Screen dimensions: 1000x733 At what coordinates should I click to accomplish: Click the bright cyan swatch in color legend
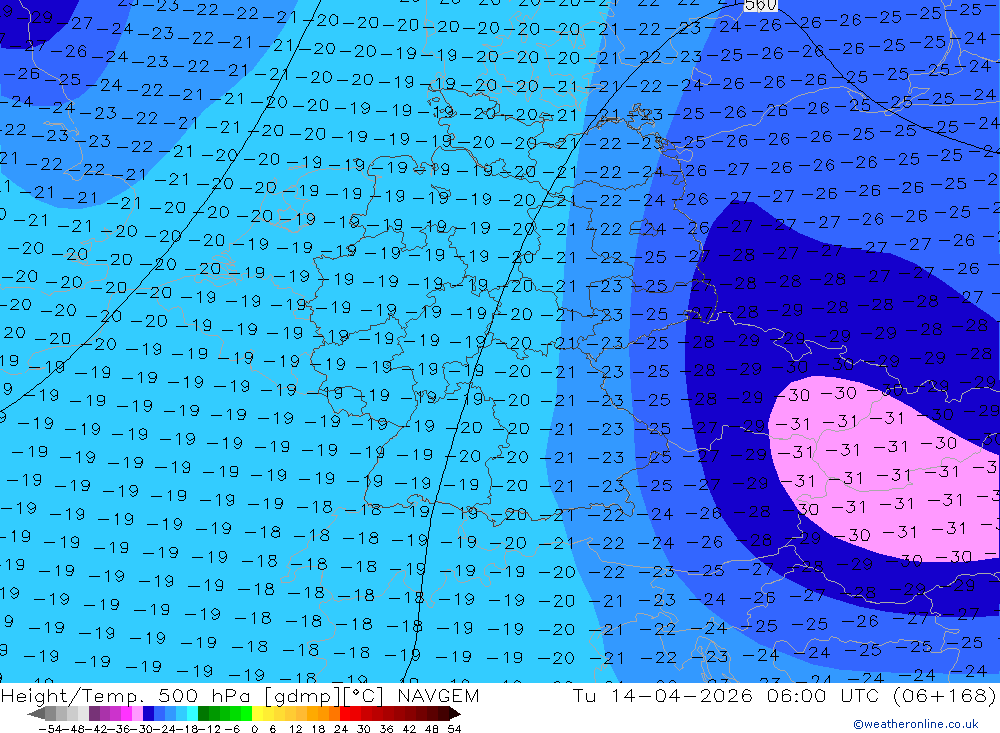click(x=192, y=714)
